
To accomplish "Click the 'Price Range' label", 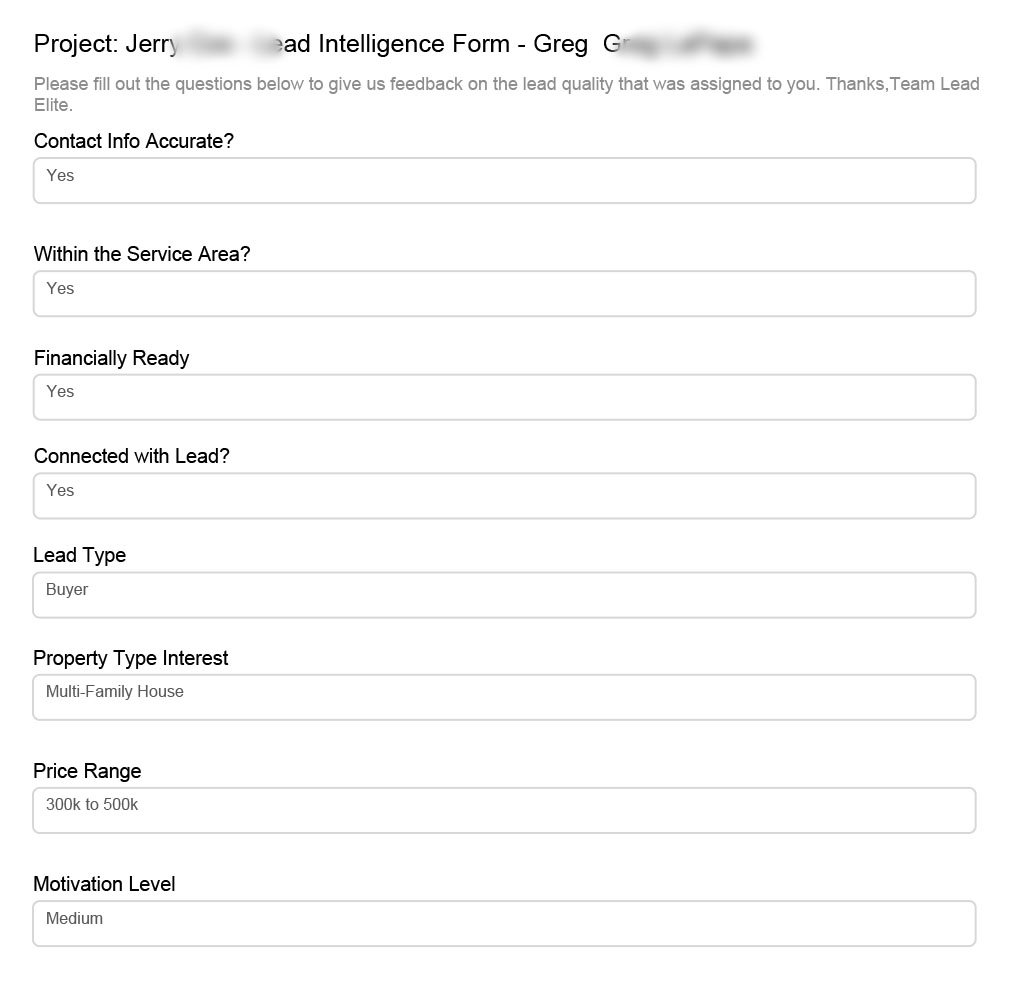I will click(87, 771).
